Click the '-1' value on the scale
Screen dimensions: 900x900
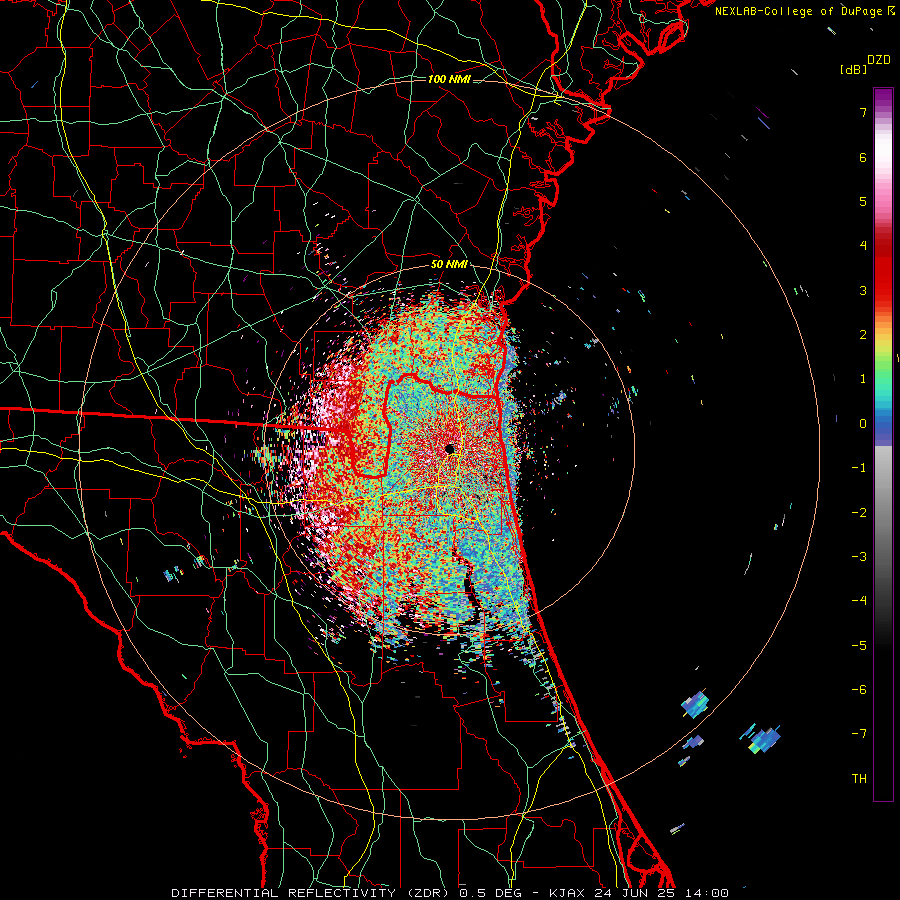pyautogui.click(x=859, y=468)
